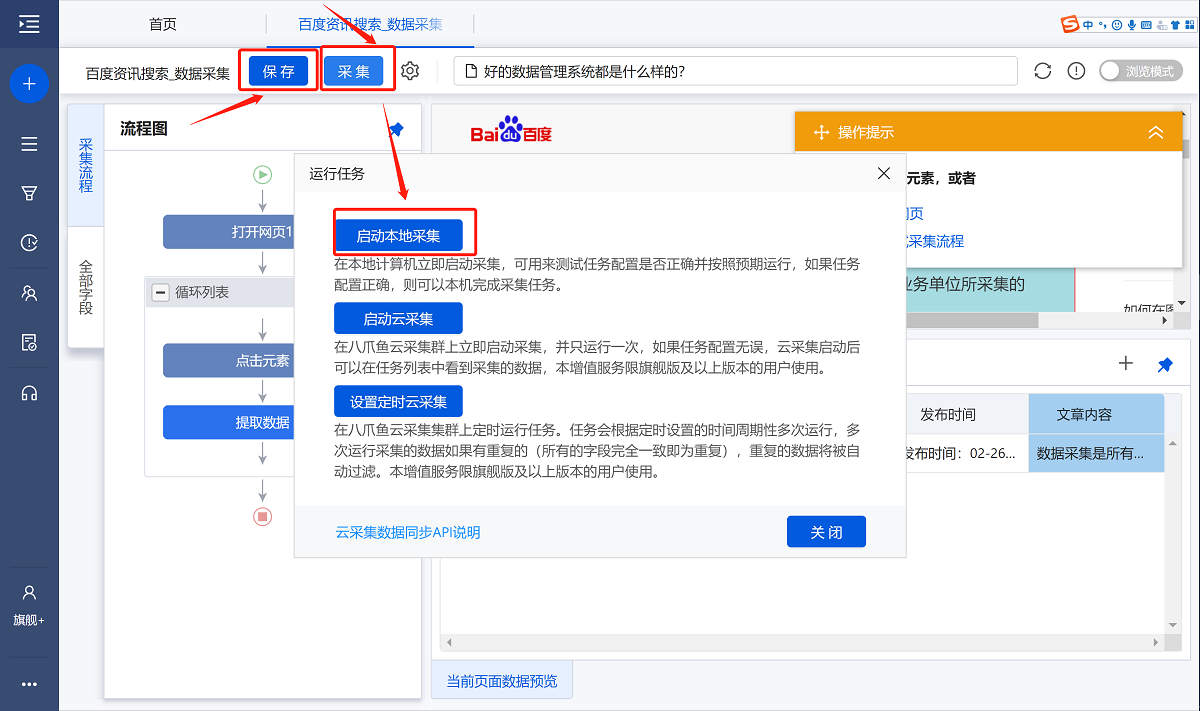Refresh the page with reload icon
The image size is (1200, 711).
tap(1043, 71)
